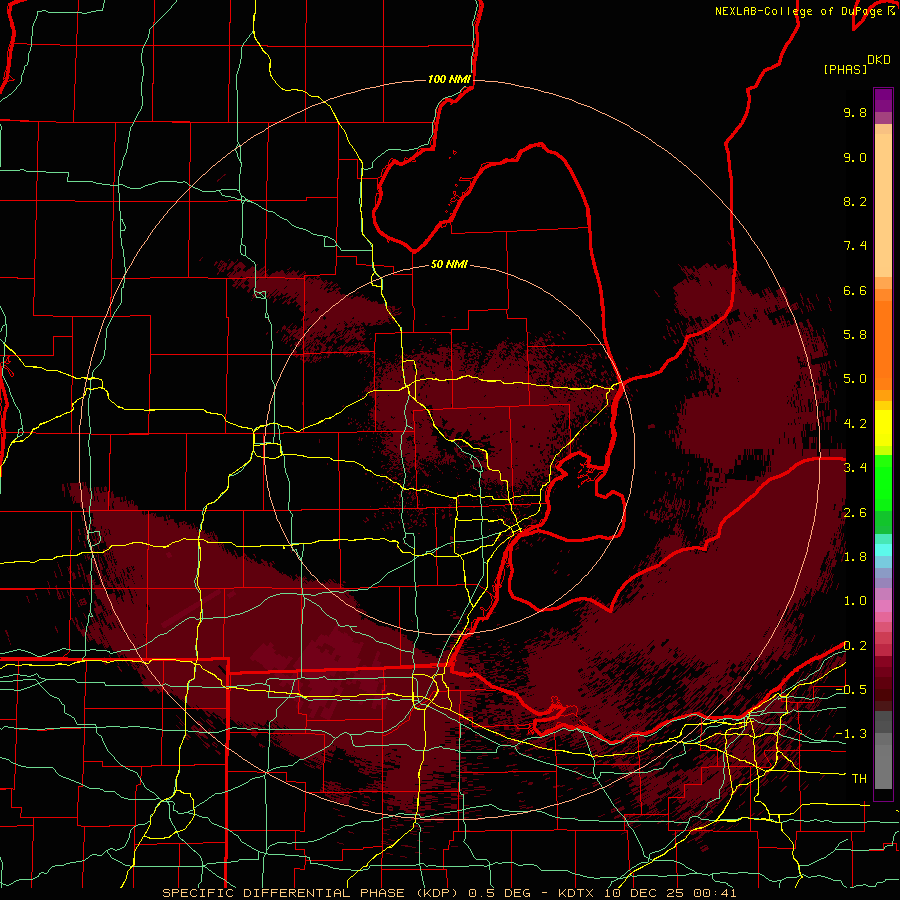900x900 pixels.
Task: Click the 100 NMI range ring label
Action: coord(449,79)
